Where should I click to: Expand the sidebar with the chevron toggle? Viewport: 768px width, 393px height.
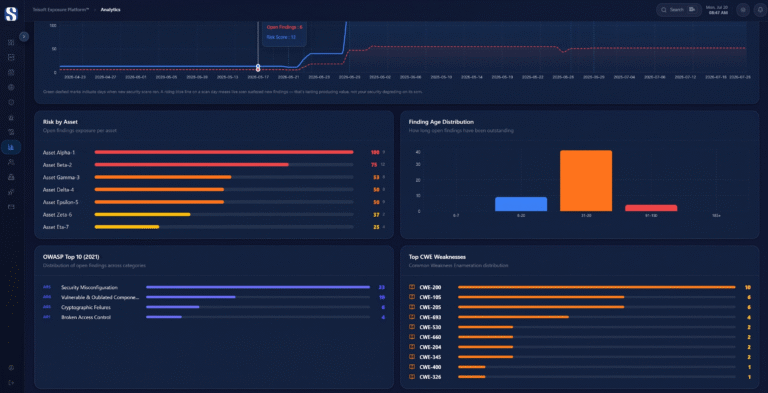point(24,36)
